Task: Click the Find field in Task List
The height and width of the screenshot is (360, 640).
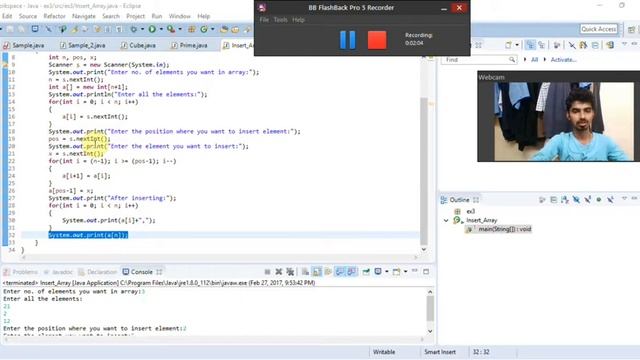Action: click(x=479, y=60)
